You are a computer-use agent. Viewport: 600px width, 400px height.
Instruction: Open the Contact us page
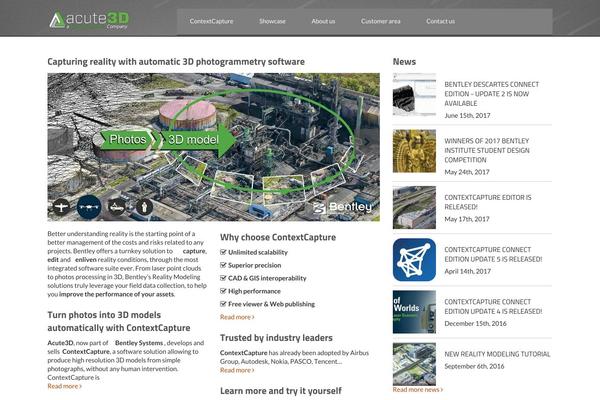[440, 21]
